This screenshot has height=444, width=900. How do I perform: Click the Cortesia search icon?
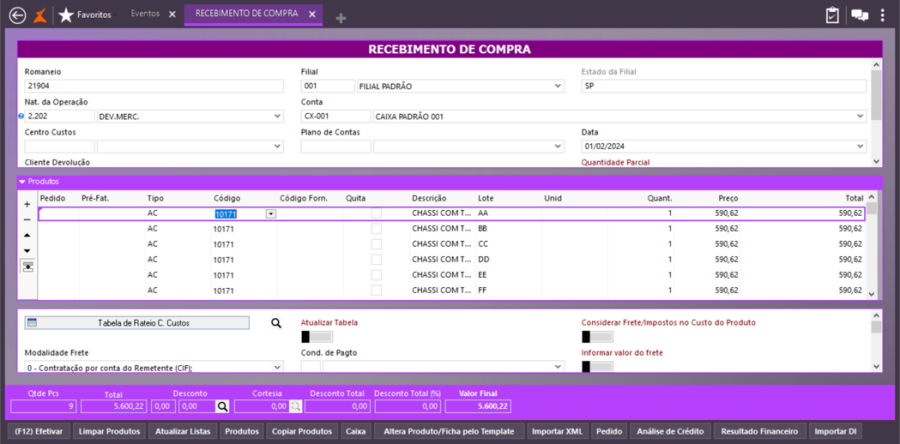[x=295, y=407]
